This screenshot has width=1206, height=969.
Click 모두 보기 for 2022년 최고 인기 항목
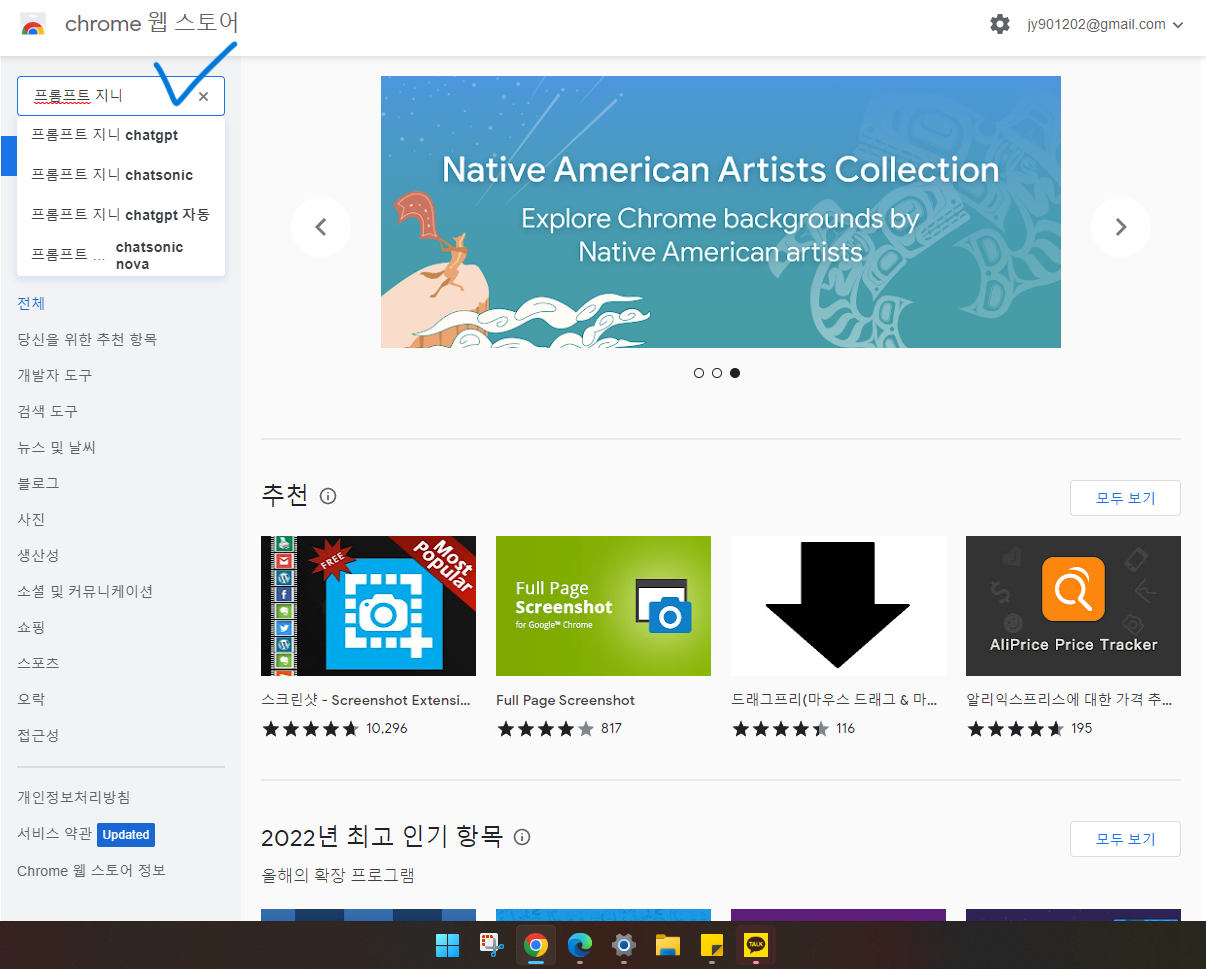click(x=1125, y=839)
